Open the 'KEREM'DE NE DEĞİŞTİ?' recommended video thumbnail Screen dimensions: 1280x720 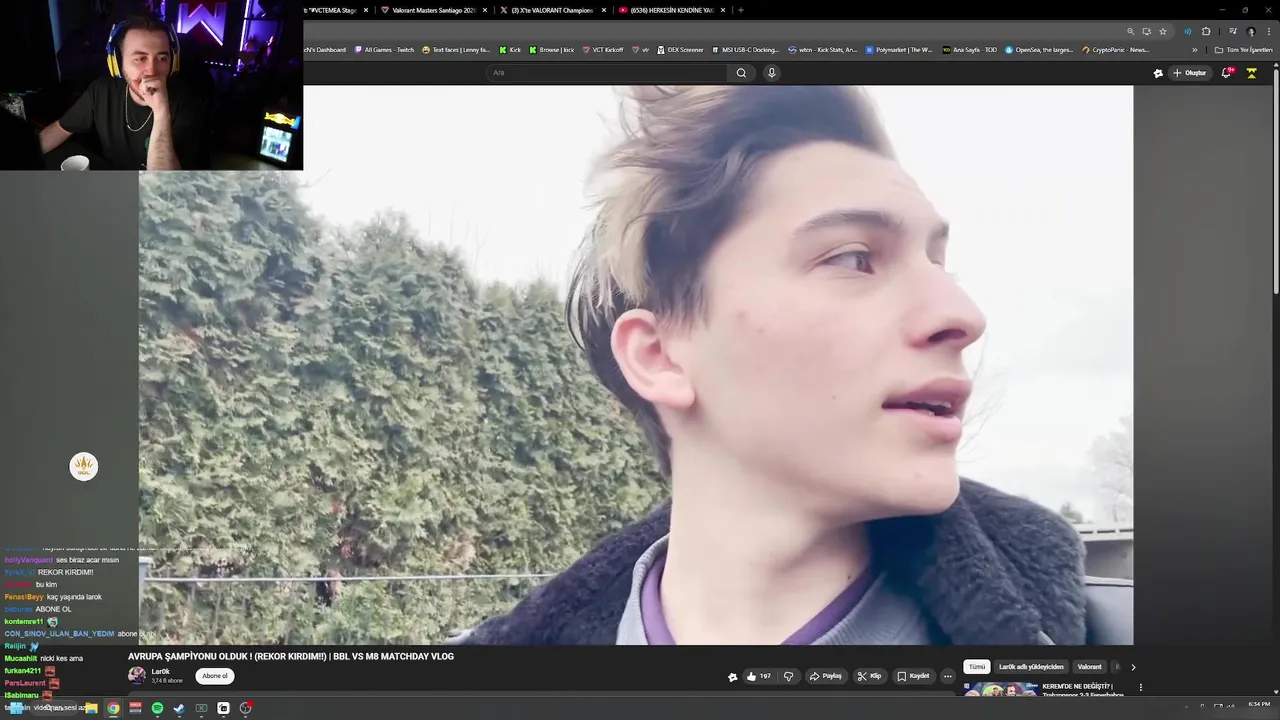(1000, 689)
